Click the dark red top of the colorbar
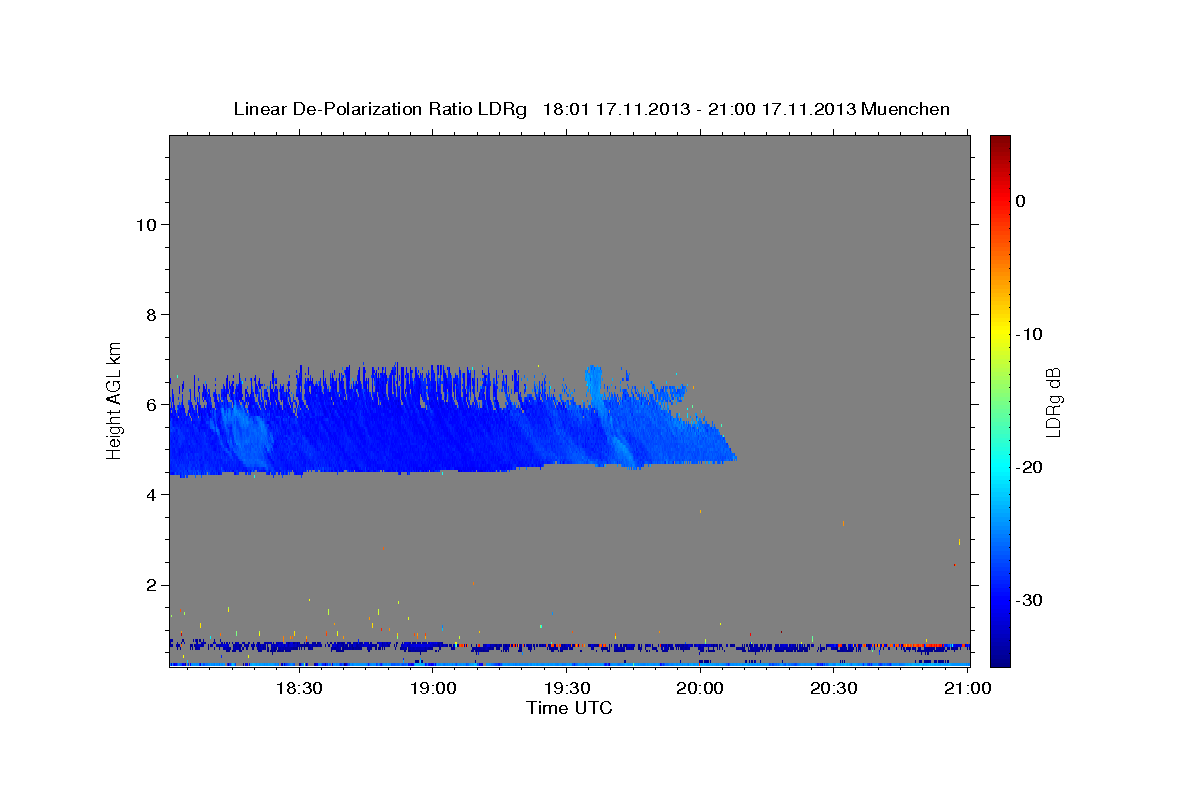1200x800 pixels. (x=1000, y=142)
